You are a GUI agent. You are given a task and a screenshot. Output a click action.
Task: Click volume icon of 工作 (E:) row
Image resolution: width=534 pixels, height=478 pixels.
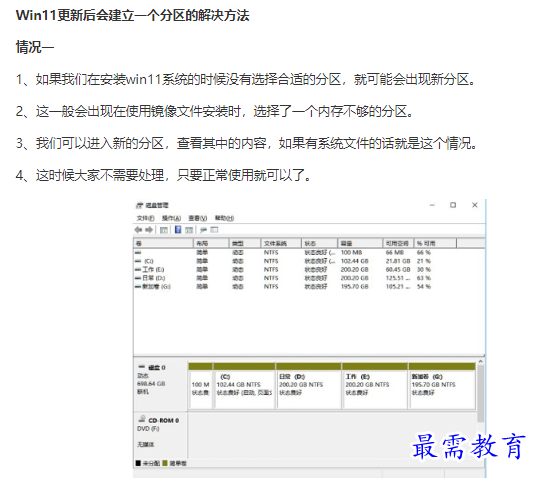point(138,270)
